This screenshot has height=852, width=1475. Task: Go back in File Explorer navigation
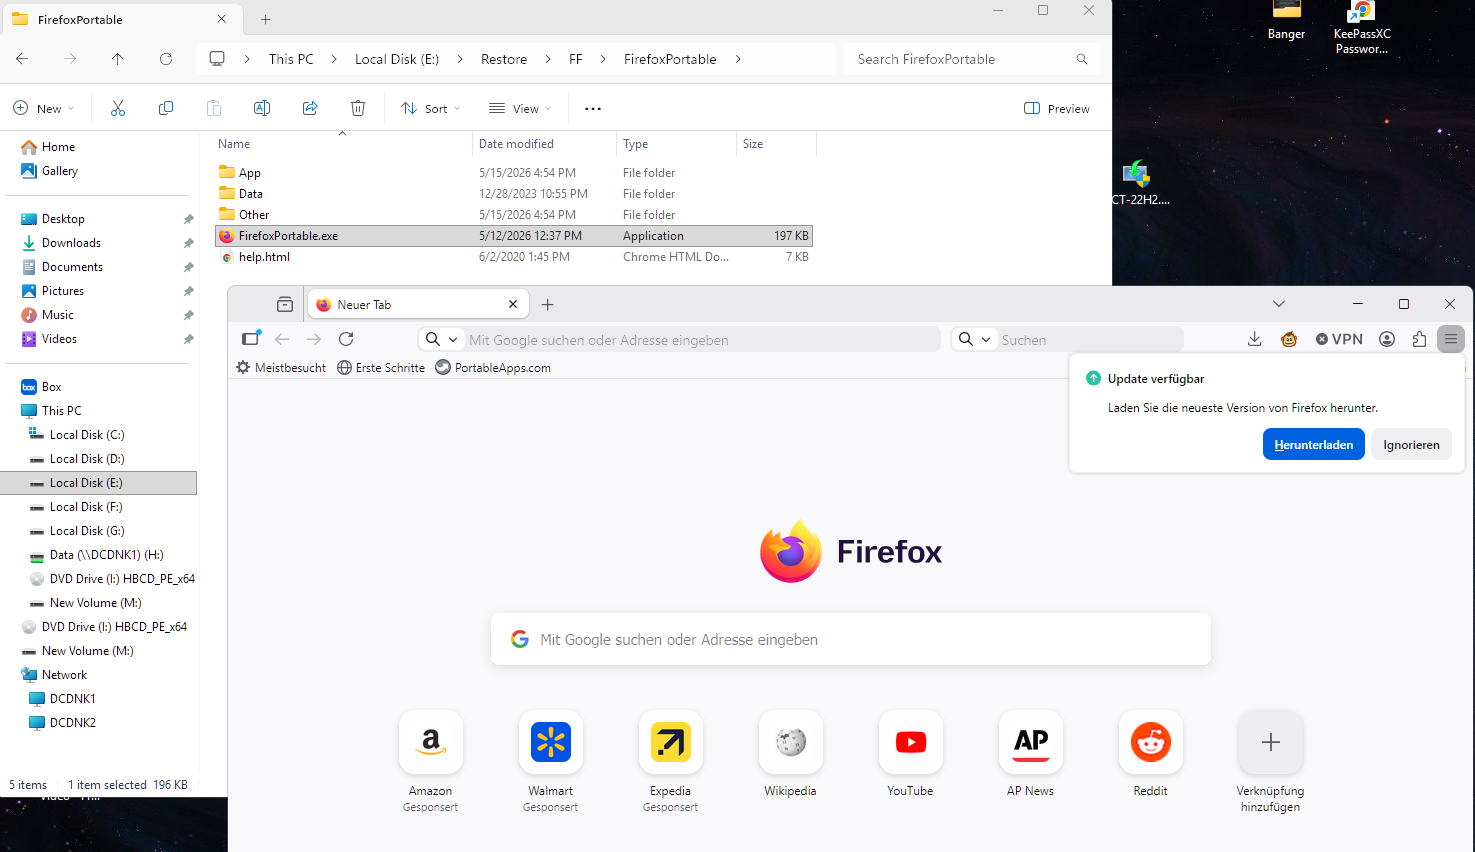pos(22,59)
